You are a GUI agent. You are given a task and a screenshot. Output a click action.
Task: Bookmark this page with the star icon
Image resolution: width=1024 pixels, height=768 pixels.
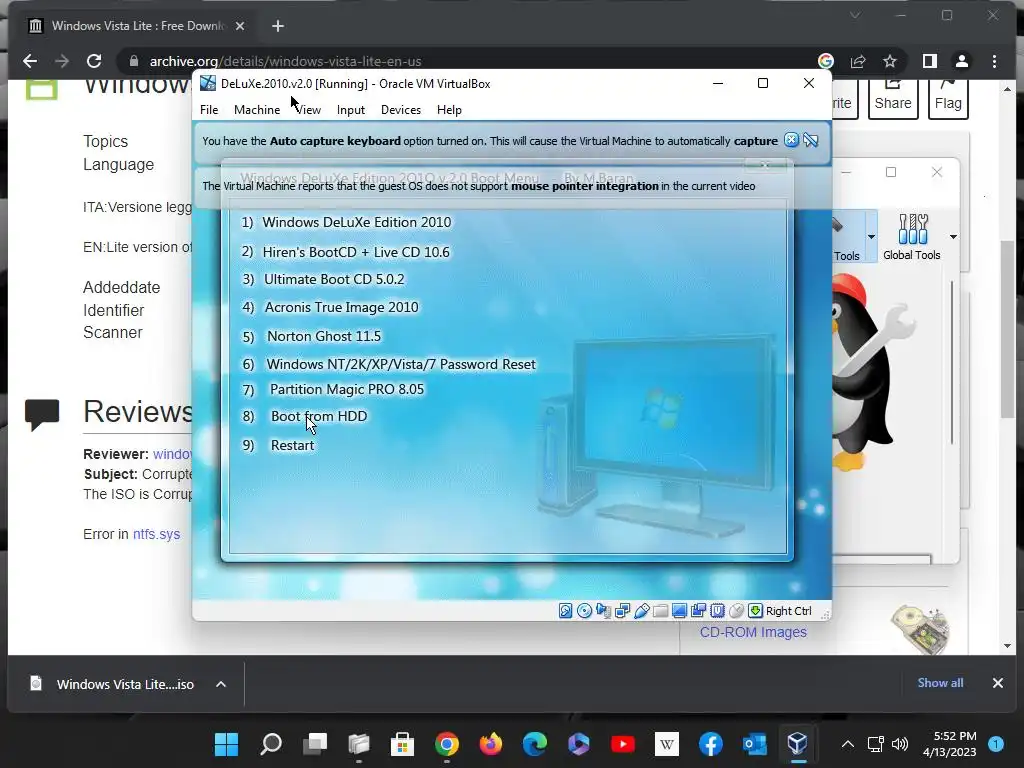(x=889, y=61)
